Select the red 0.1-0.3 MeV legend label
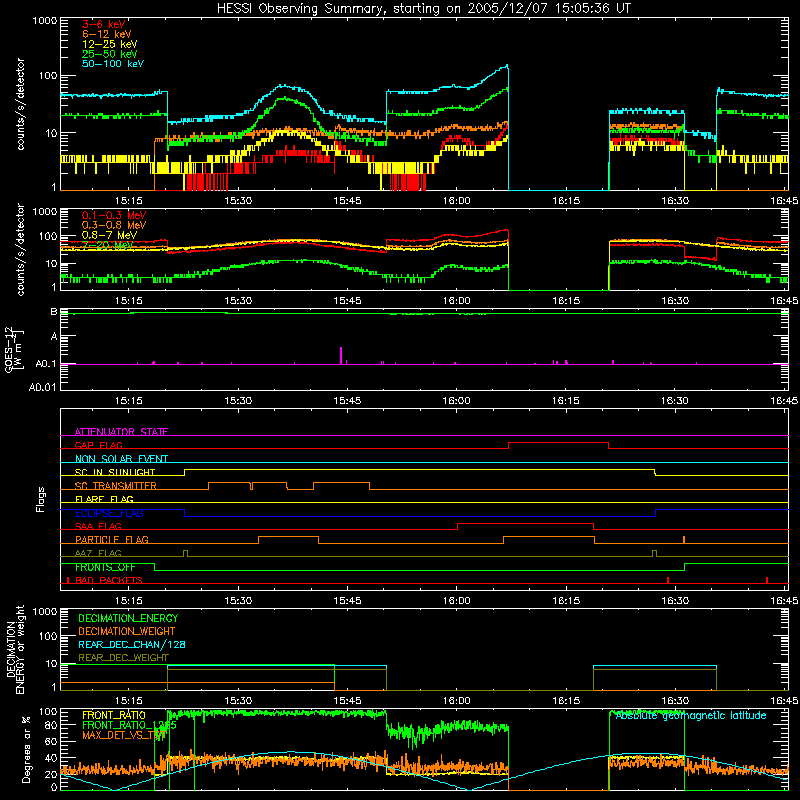This screenshot has width=800, height=800. [114, 215]
